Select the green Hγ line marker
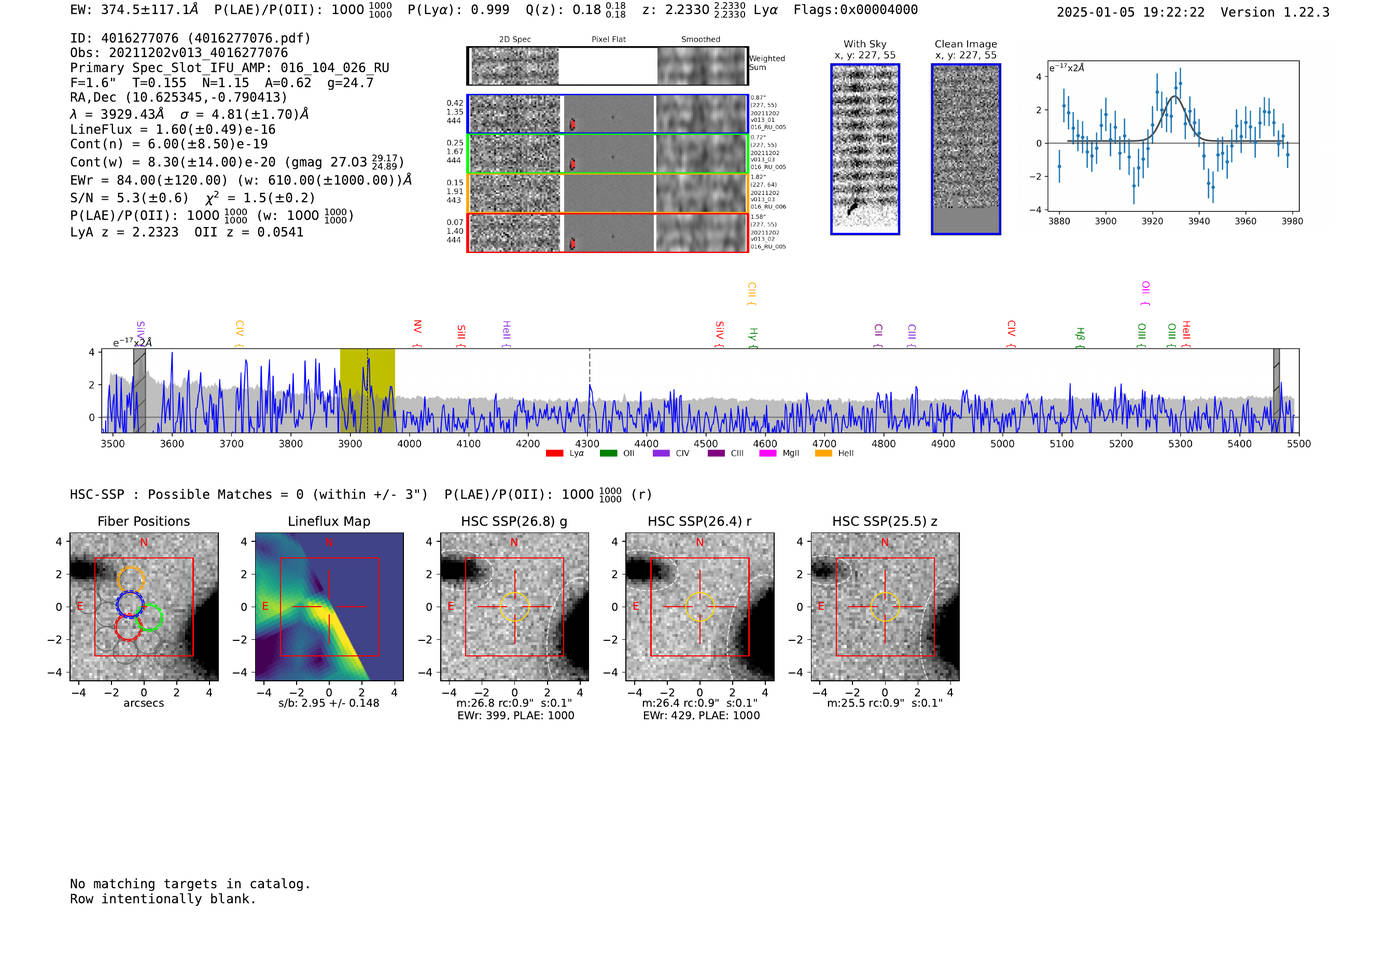This screenshot has width=1400, height=953. [753, 337]
